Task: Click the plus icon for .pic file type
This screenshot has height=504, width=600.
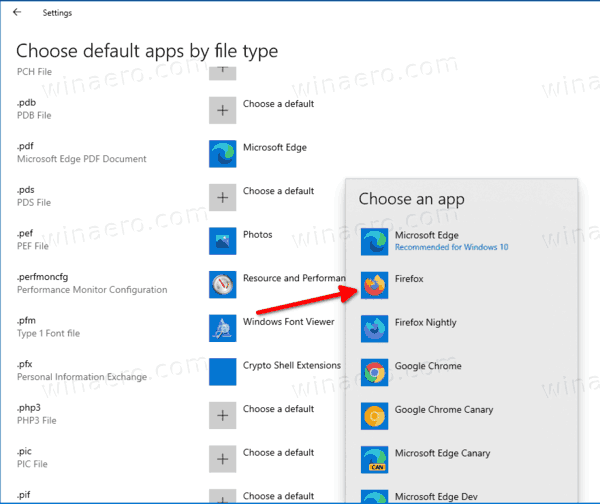Action: (x=222, y=459)
